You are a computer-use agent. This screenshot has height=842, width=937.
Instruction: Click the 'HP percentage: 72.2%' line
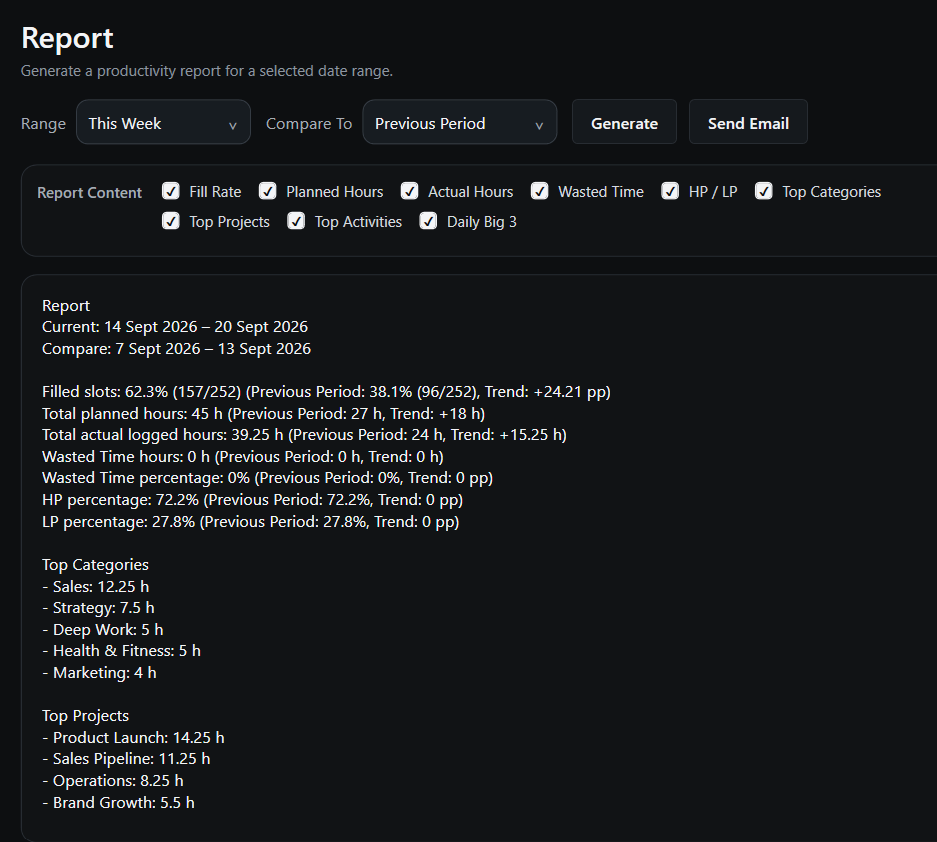pyautogui.click(x=253, y=500)
